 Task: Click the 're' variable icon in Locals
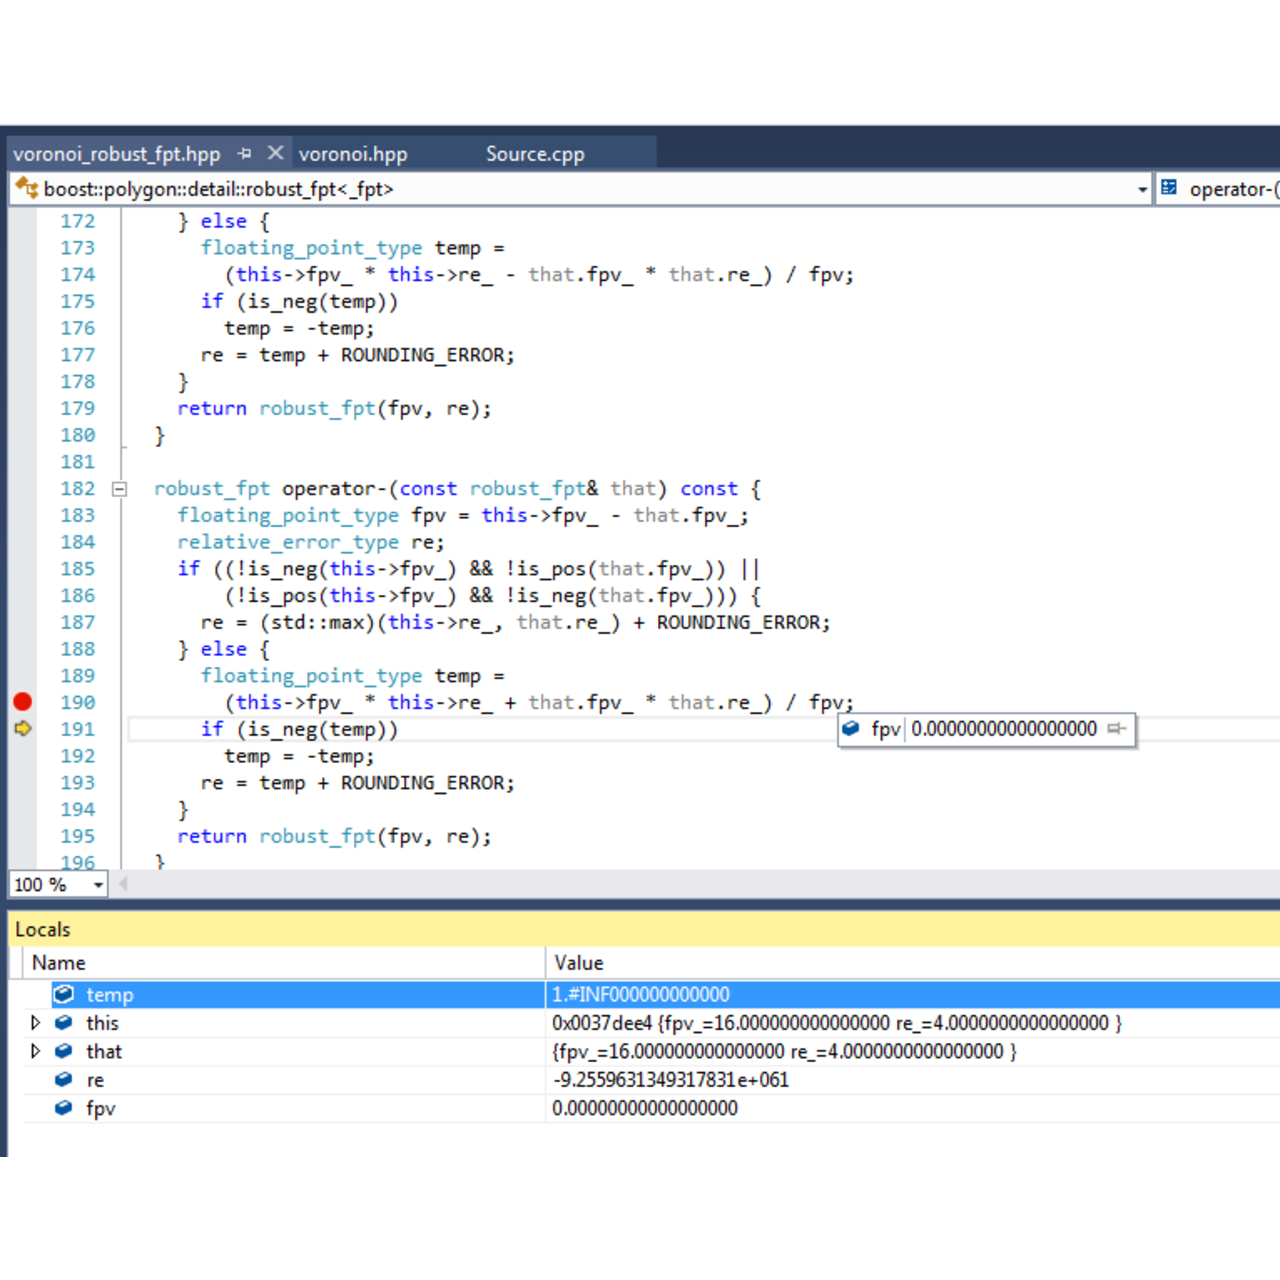pyautogui.click(x=64, y=1080)
